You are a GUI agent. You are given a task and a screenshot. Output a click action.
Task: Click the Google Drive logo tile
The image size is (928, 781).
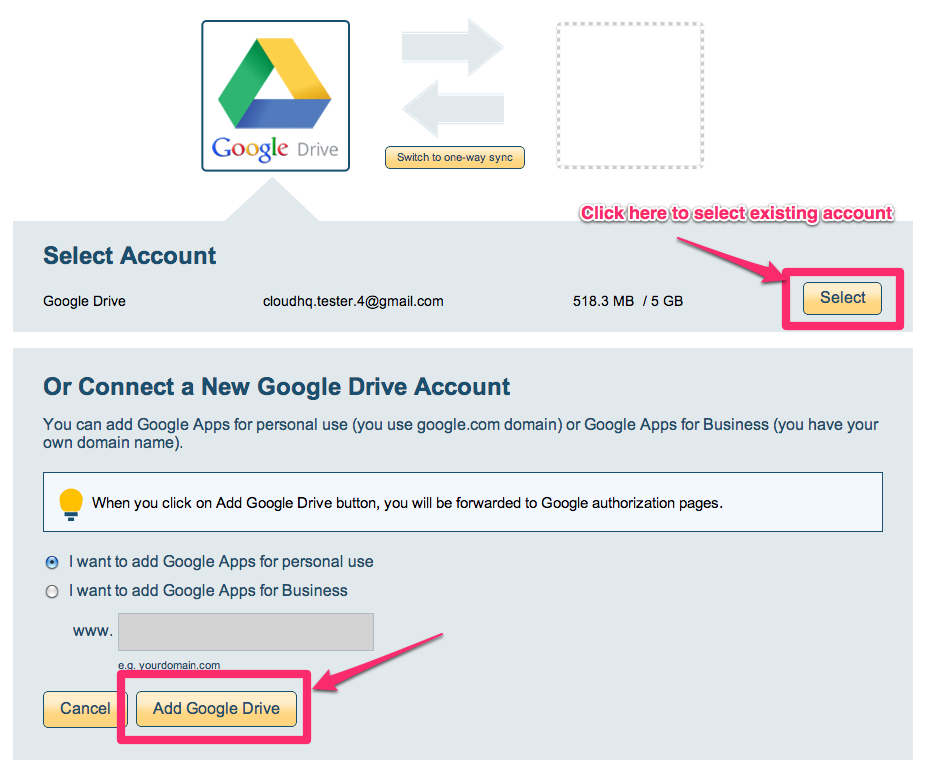(275, 96)
